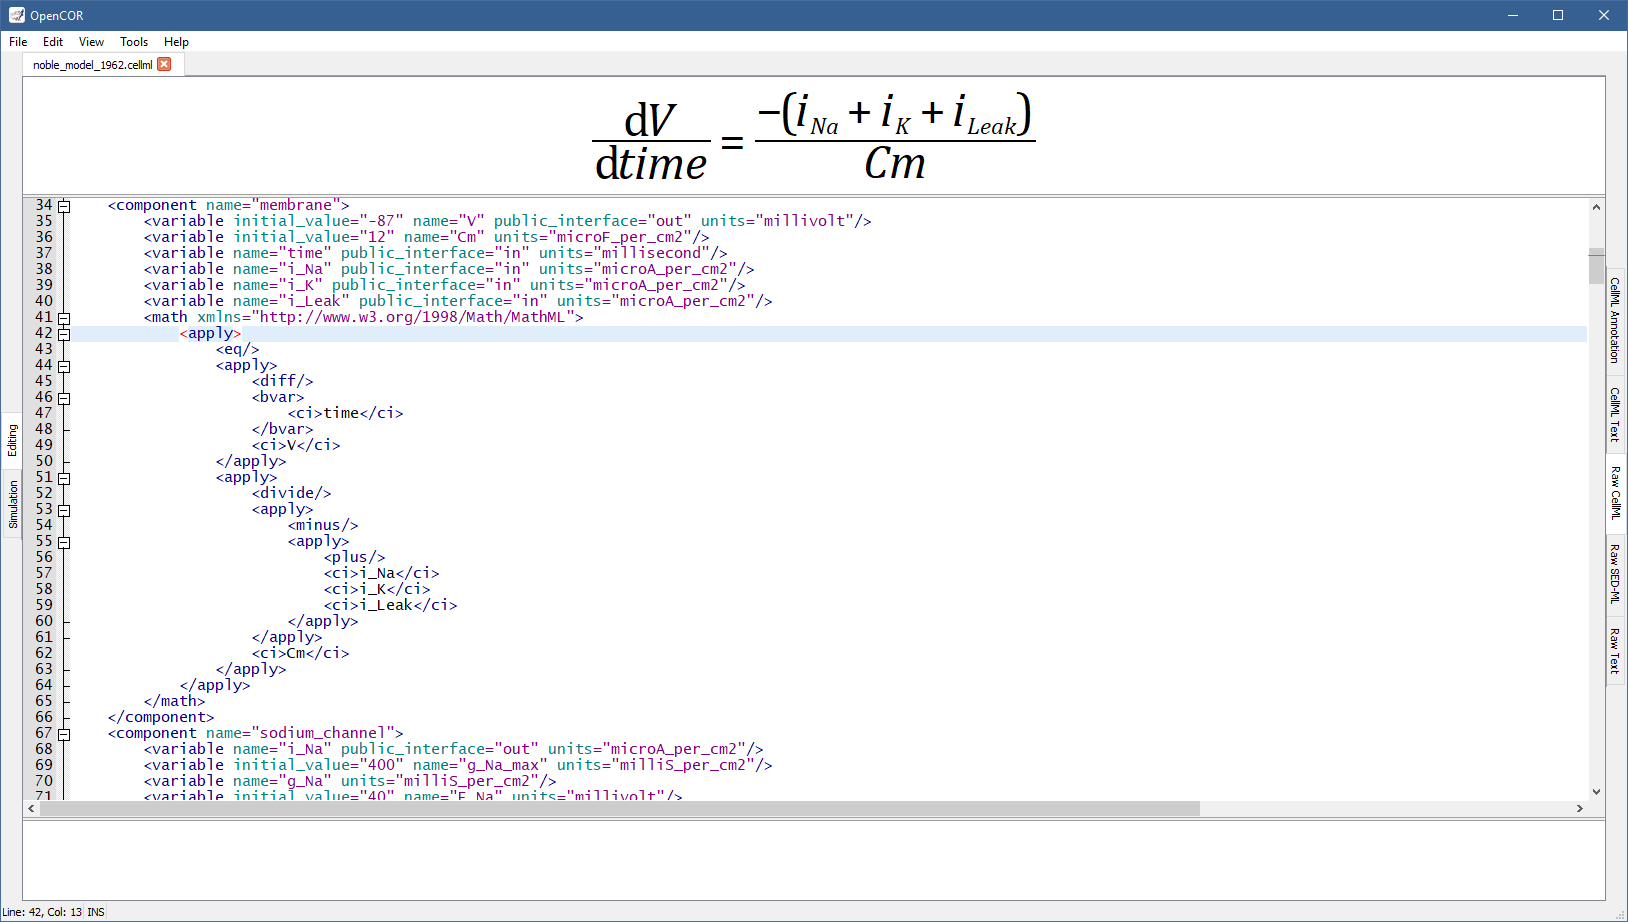Open the Tools menu

coord(134,42)
